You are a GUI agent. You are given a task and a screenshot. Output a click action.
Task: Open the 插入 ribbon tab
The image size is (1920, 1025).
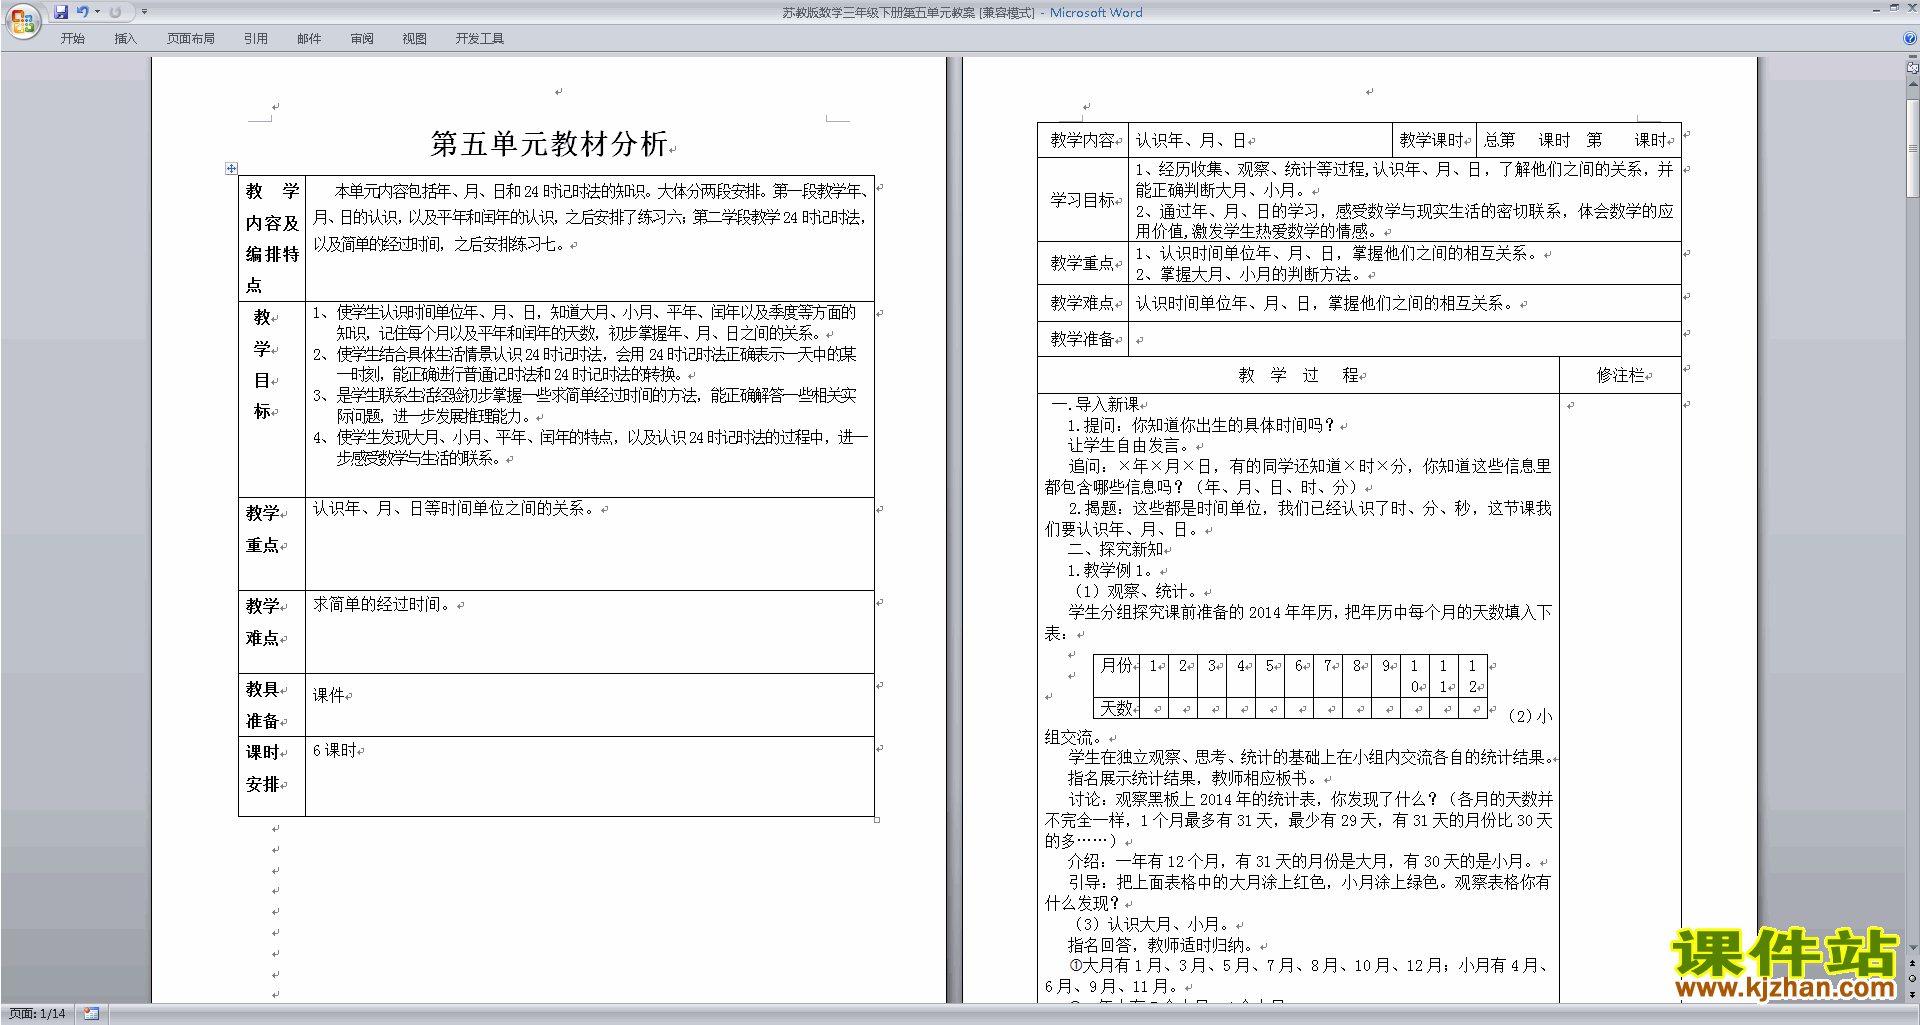[125, 39]
